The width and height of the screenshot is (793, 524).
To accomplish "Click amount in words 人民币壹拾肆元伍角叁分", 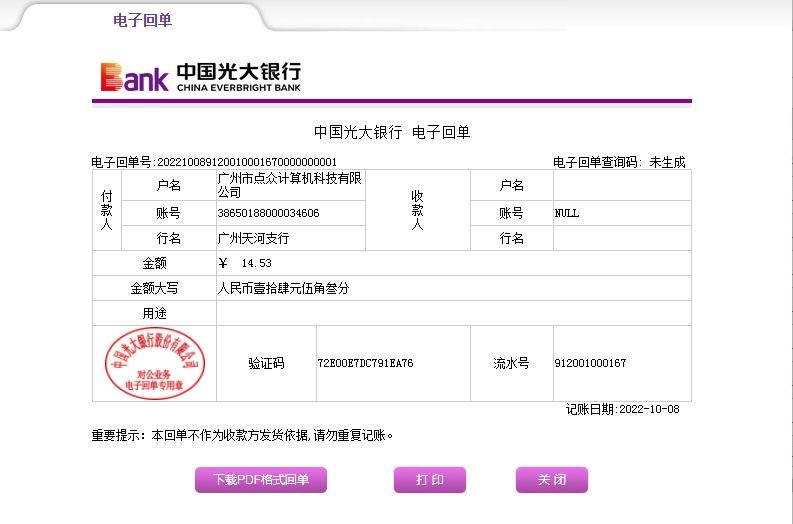I will [284, 288].
